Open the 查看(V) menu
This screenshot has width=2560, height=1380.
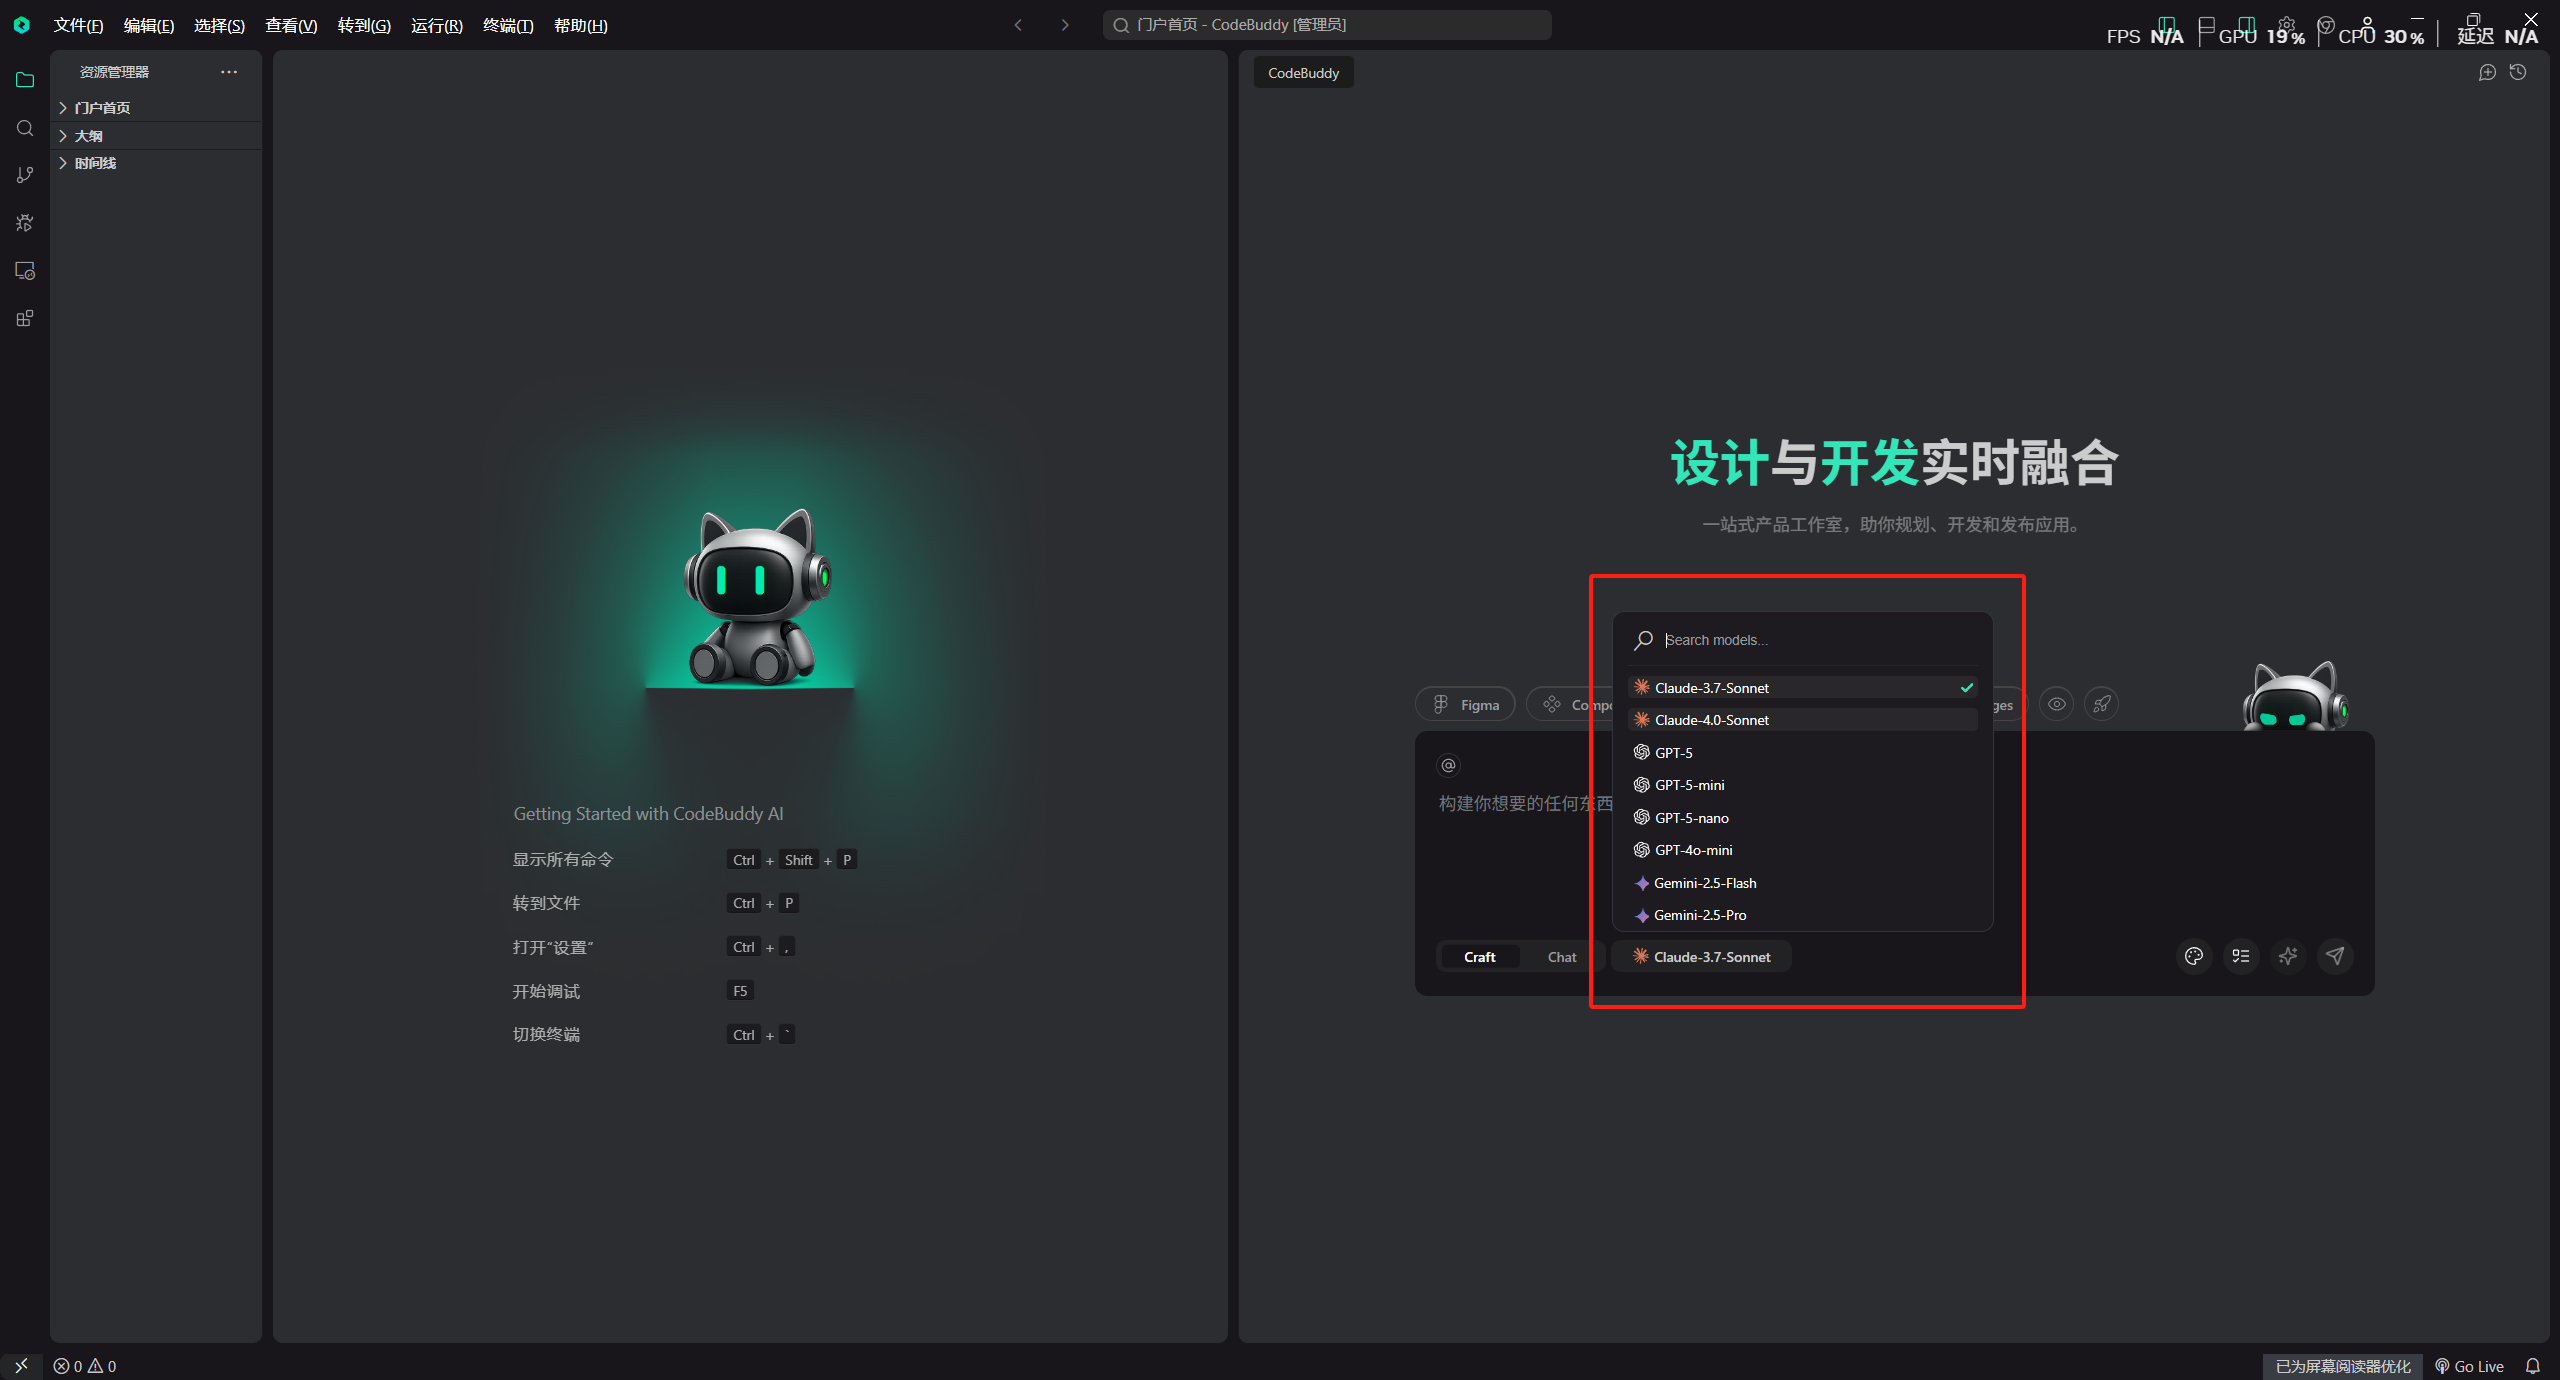pos(291,25)
